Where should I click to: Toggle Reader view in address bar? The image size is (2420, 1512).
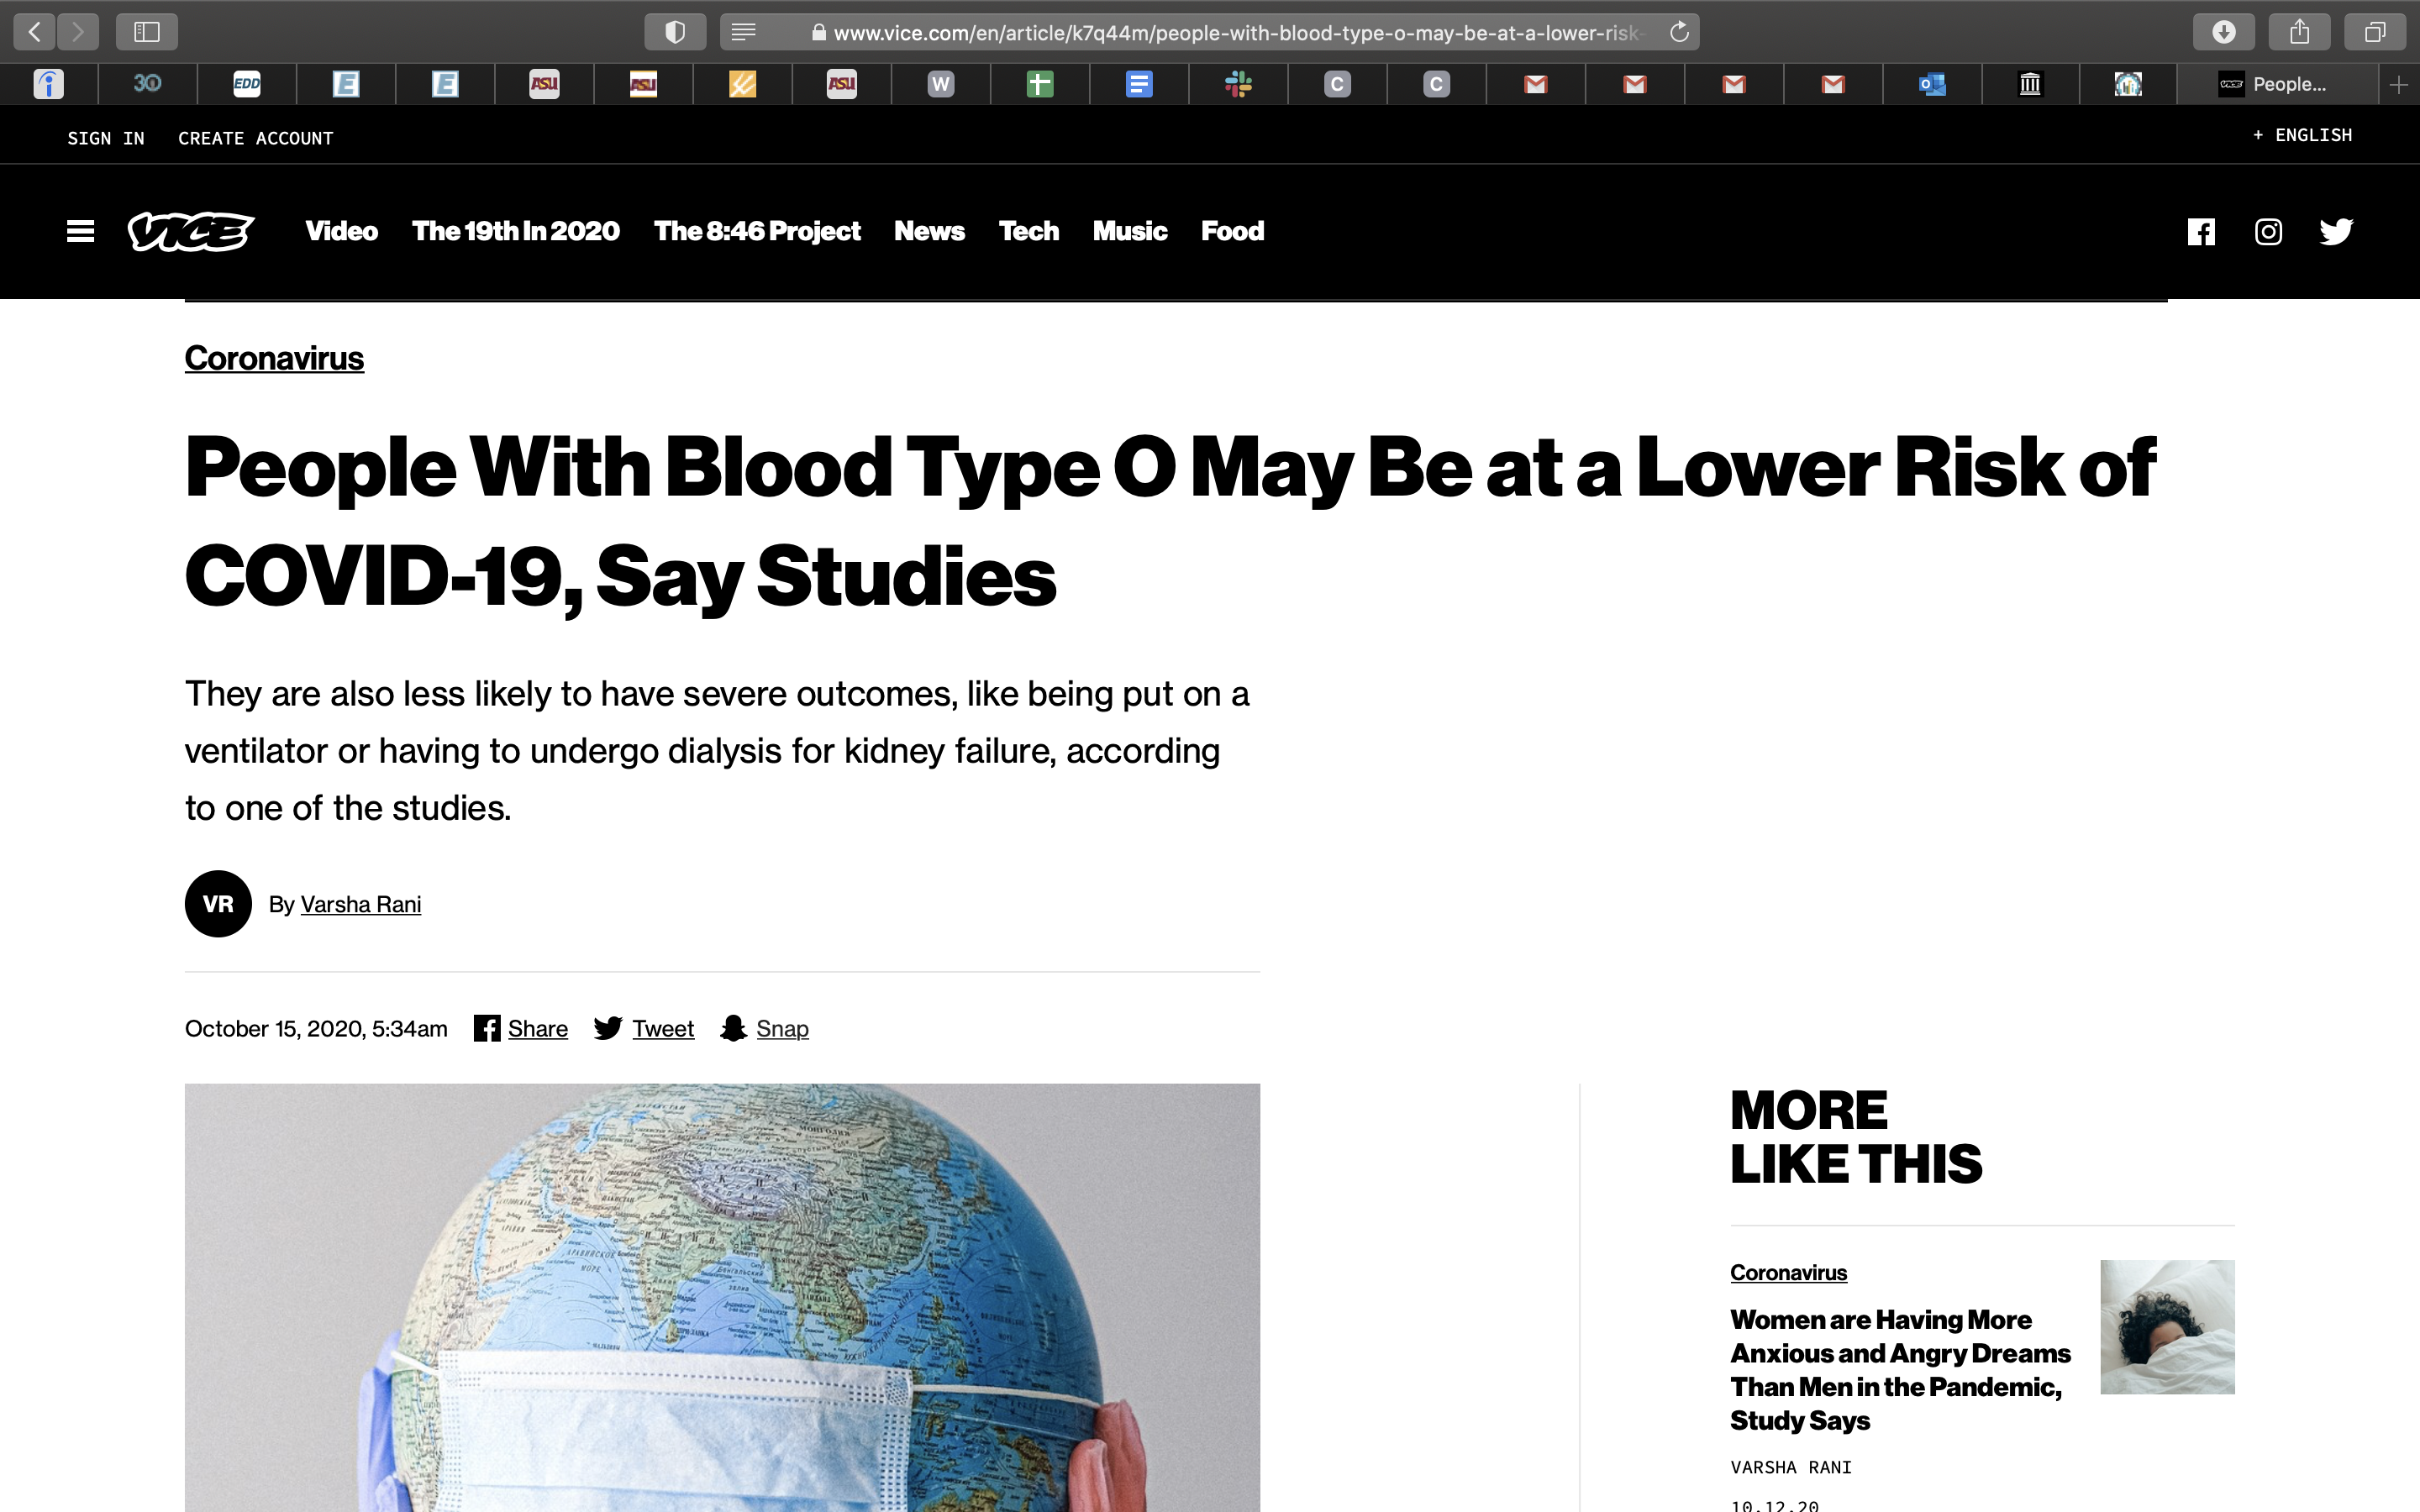743,32
